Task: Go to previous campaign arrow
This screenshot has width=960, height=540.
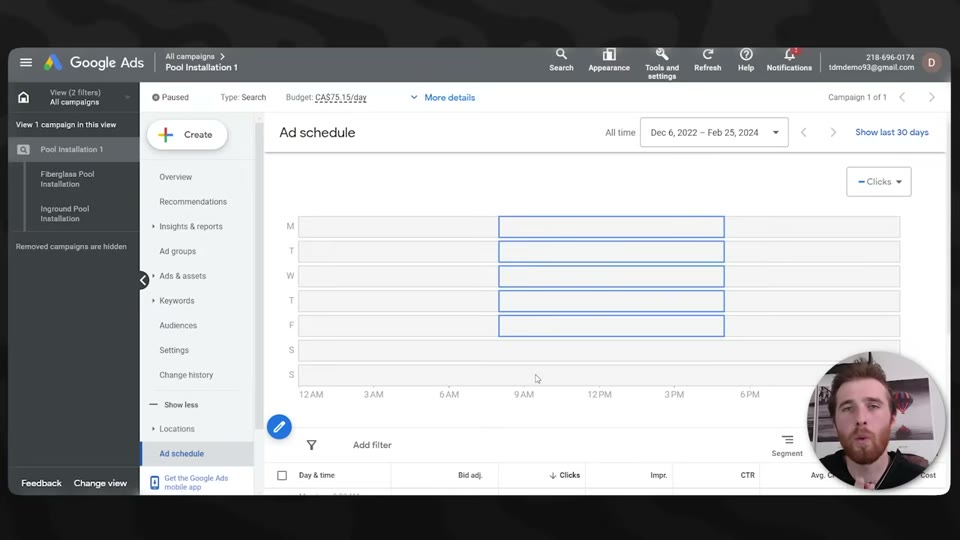Action: [902, 97]
